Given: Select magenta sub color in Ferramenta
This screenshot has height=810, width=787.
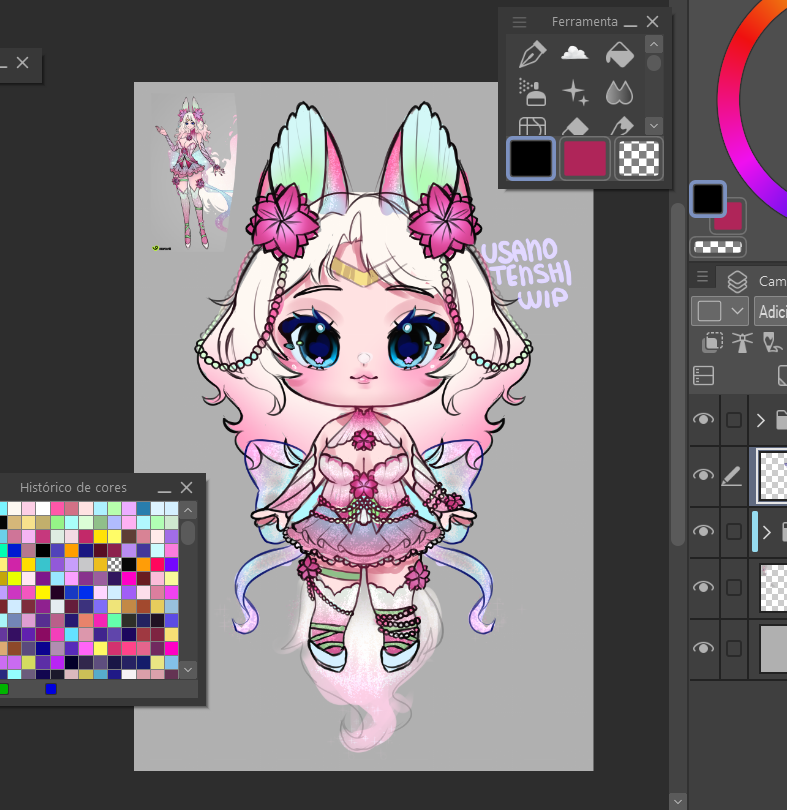Looking at the screenshot, I should pyautogui.click(x=584, y=158).
